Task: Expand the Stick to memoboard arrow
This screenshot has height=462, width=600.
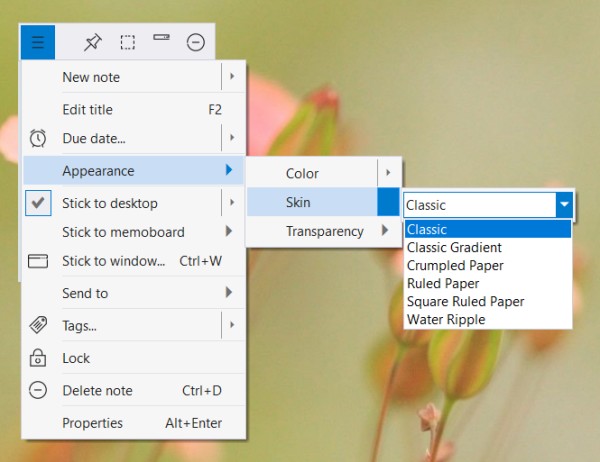Action: coord(229,231)
